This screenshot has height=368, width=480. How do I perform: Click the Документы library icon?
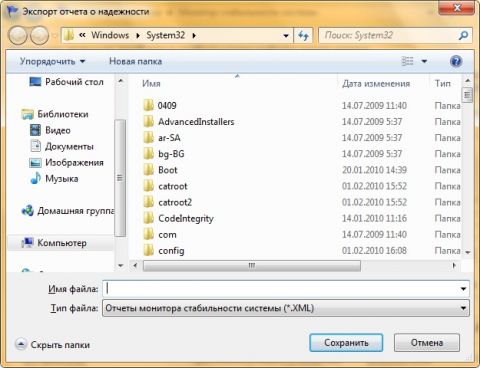click(x=35, y=146)
